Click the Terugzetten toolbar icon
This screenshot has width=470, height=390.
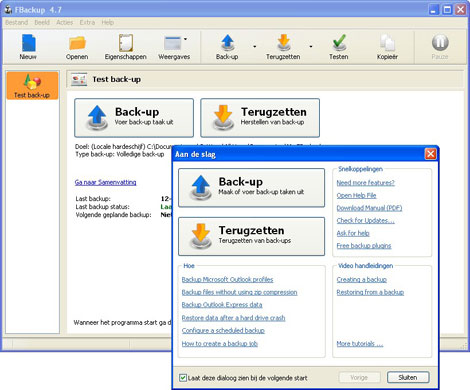[x=283, y=43]
